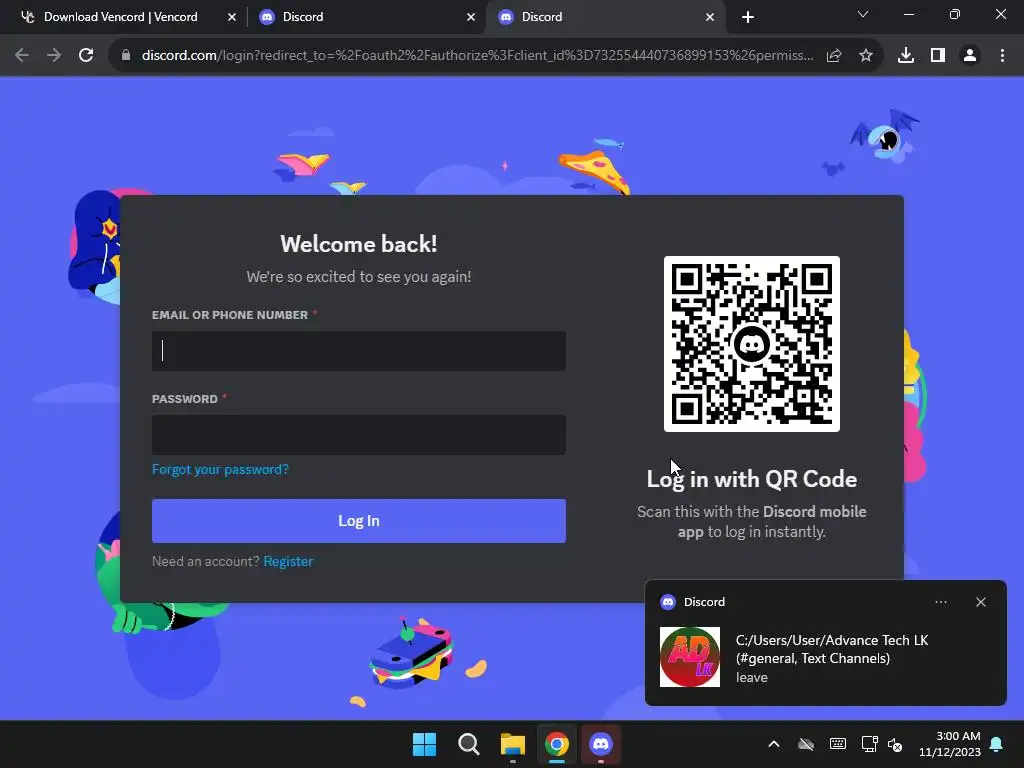
Task: Click the 'Discord' header in the notification toast
Action: pos(704,602)
